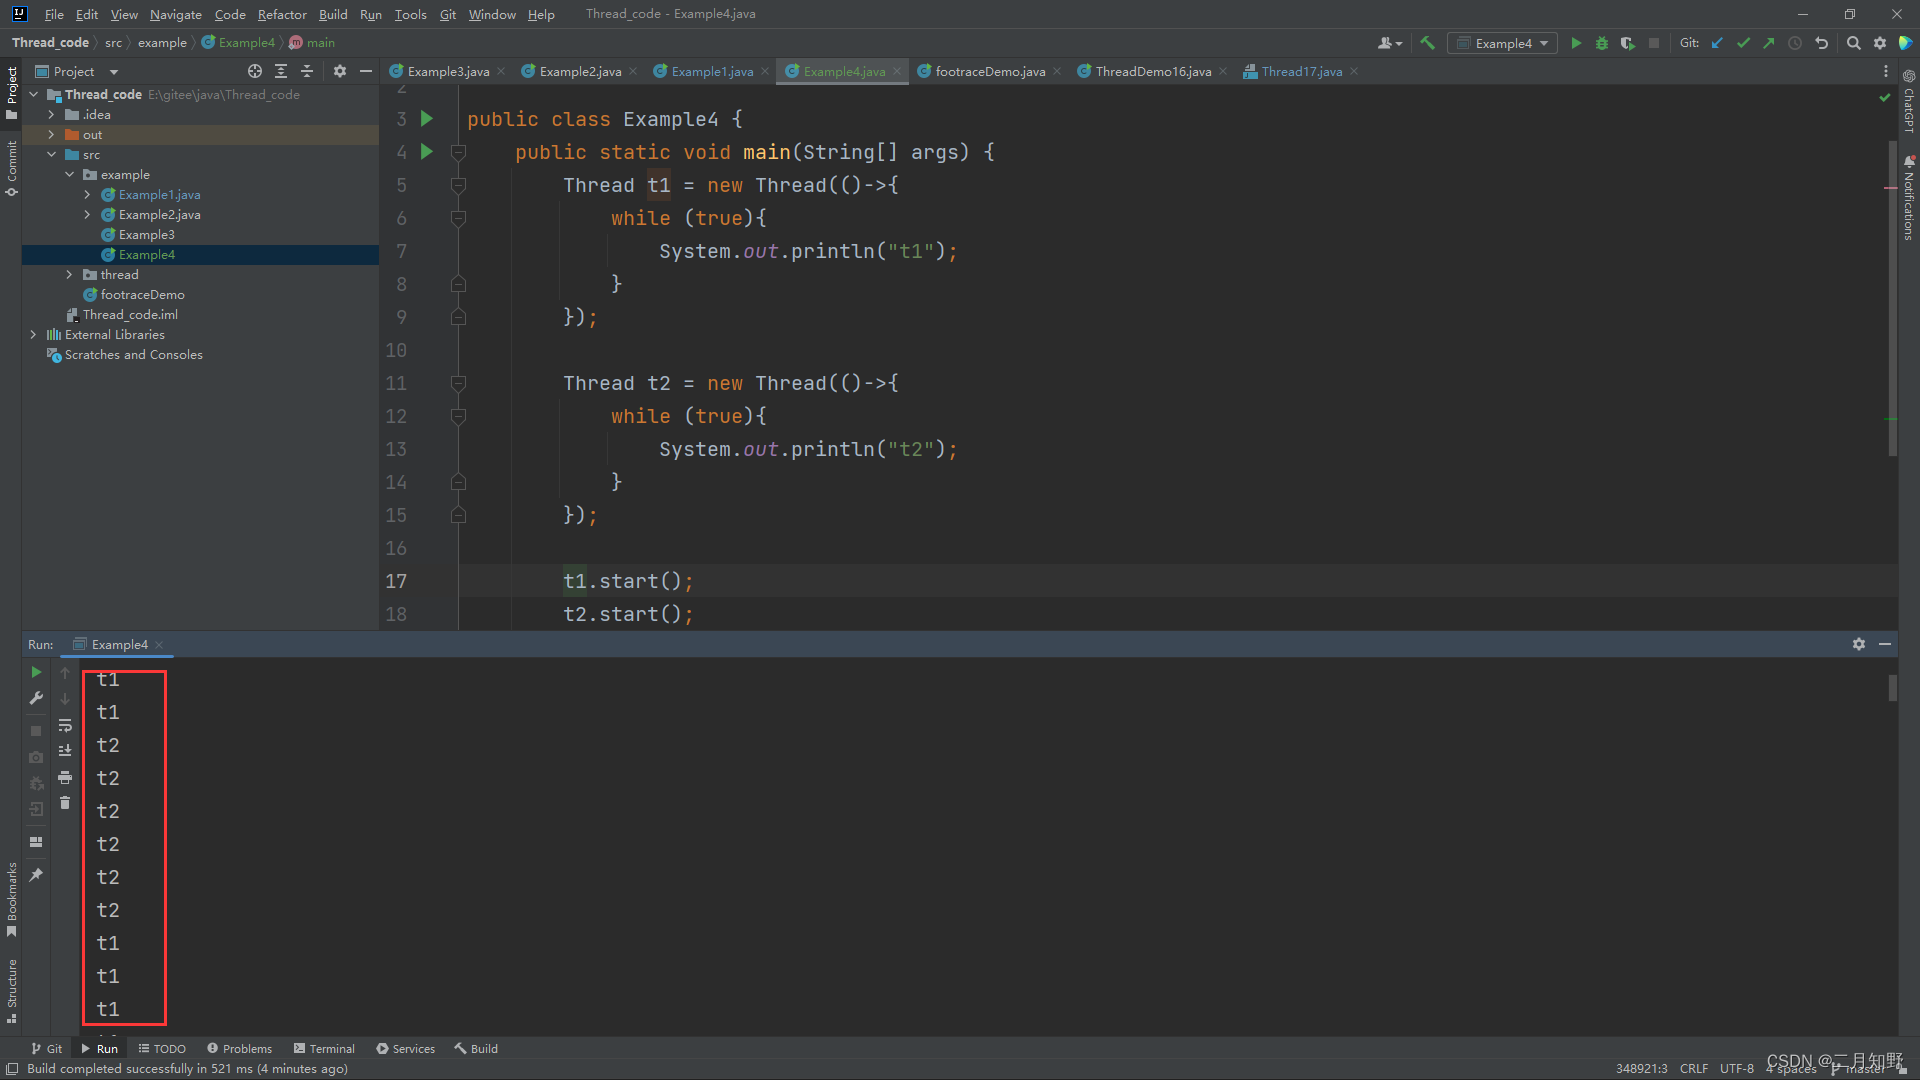Viewport: 1920px width, 1080px height.
Task: Open Search Everywhere magnifier icon
Action: [x=1853, y=43]
